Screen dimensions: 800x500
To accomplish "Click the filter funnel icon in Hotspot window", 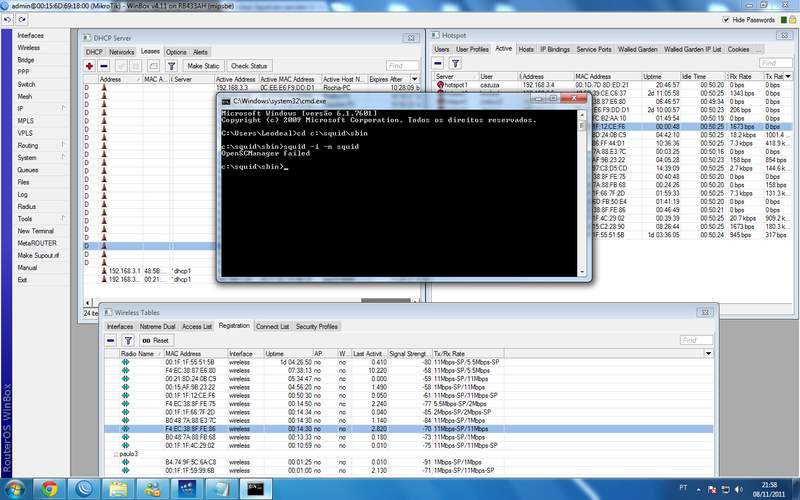I will (x=455, y=63).
